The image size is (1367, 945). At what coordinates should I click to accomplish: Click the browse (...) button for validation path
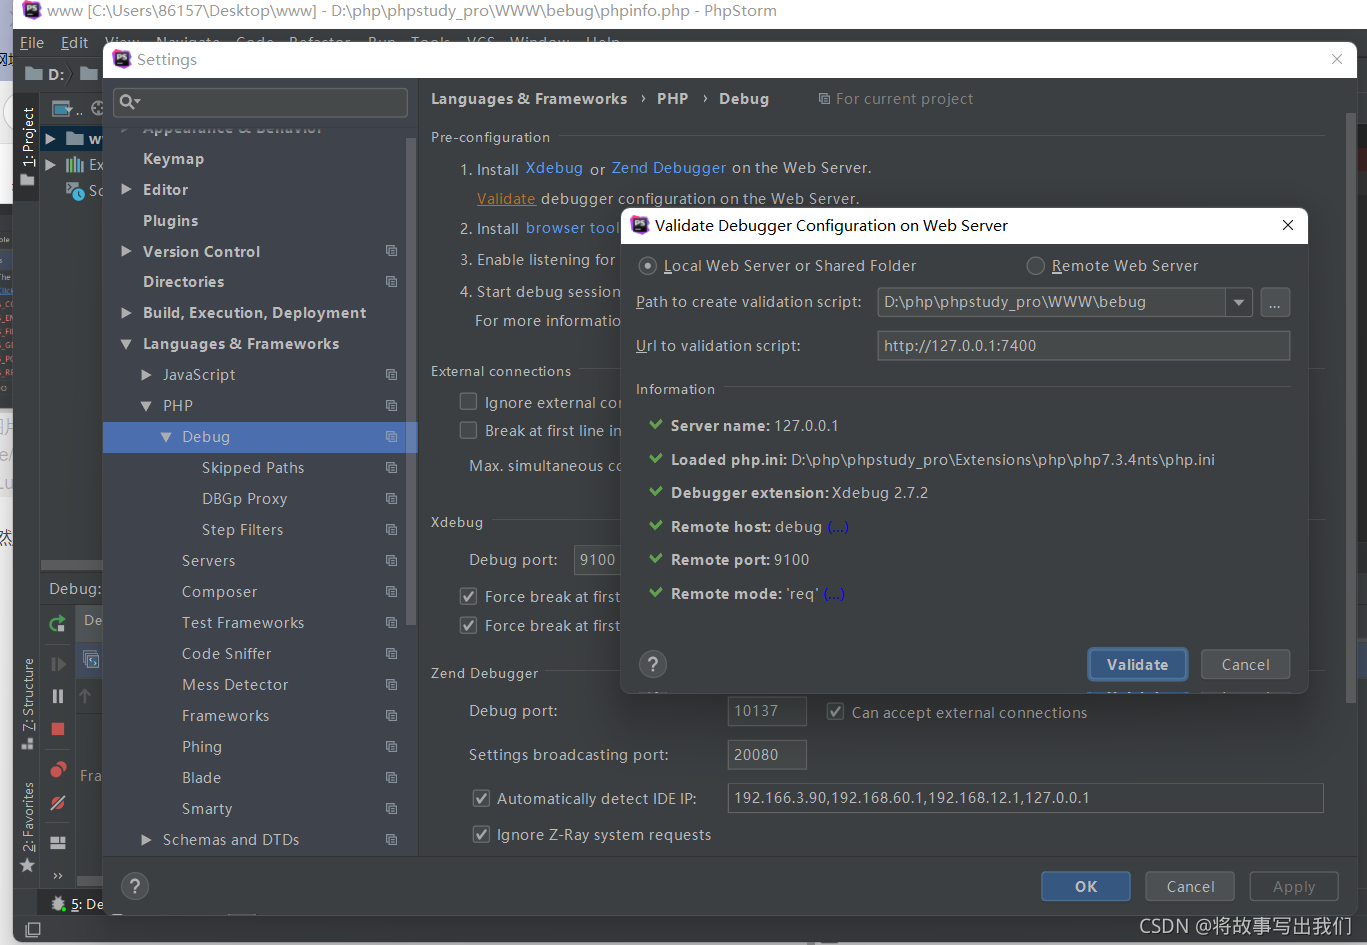[1275, 302]
